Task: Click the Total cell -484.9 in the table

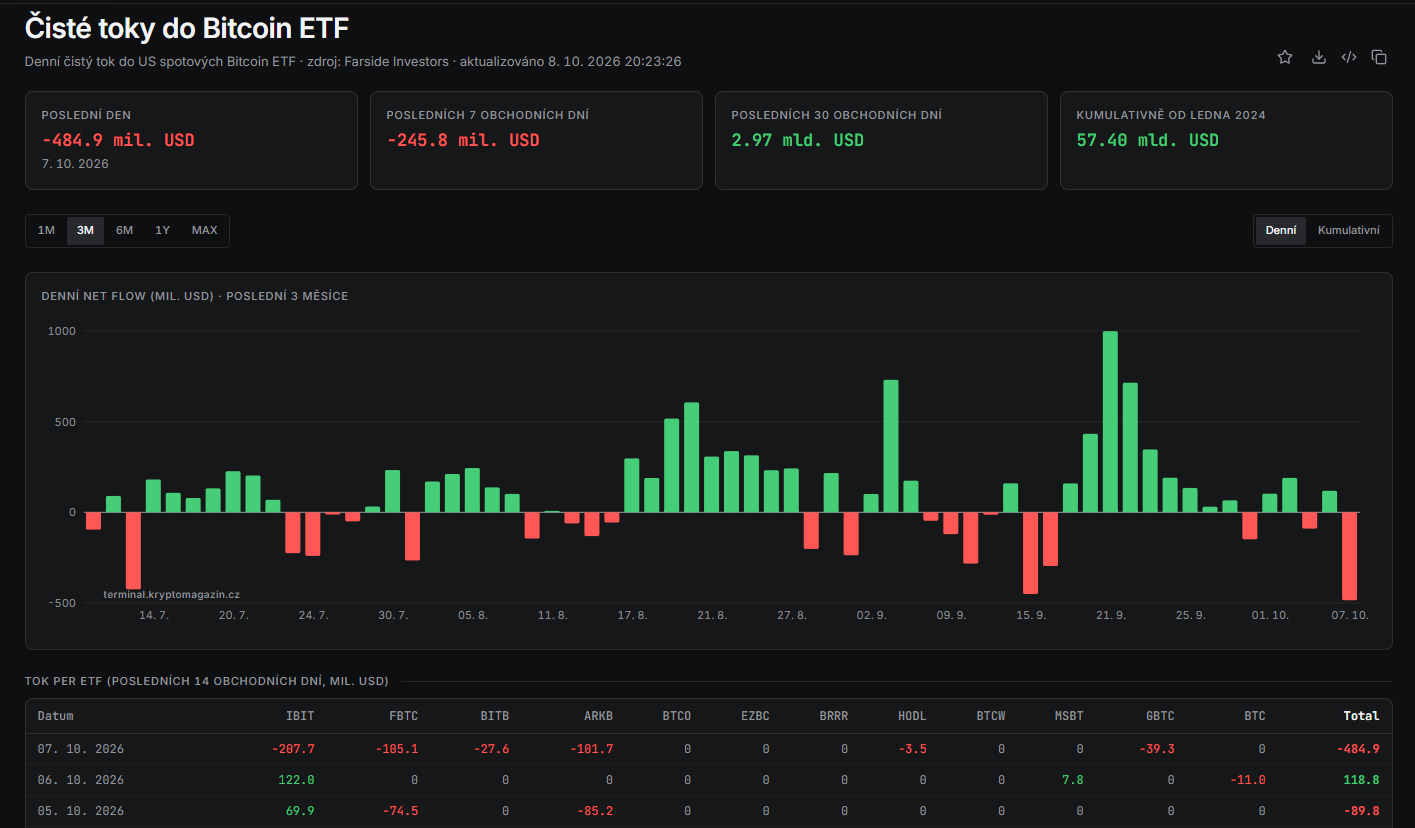Action: (1358, 749)
